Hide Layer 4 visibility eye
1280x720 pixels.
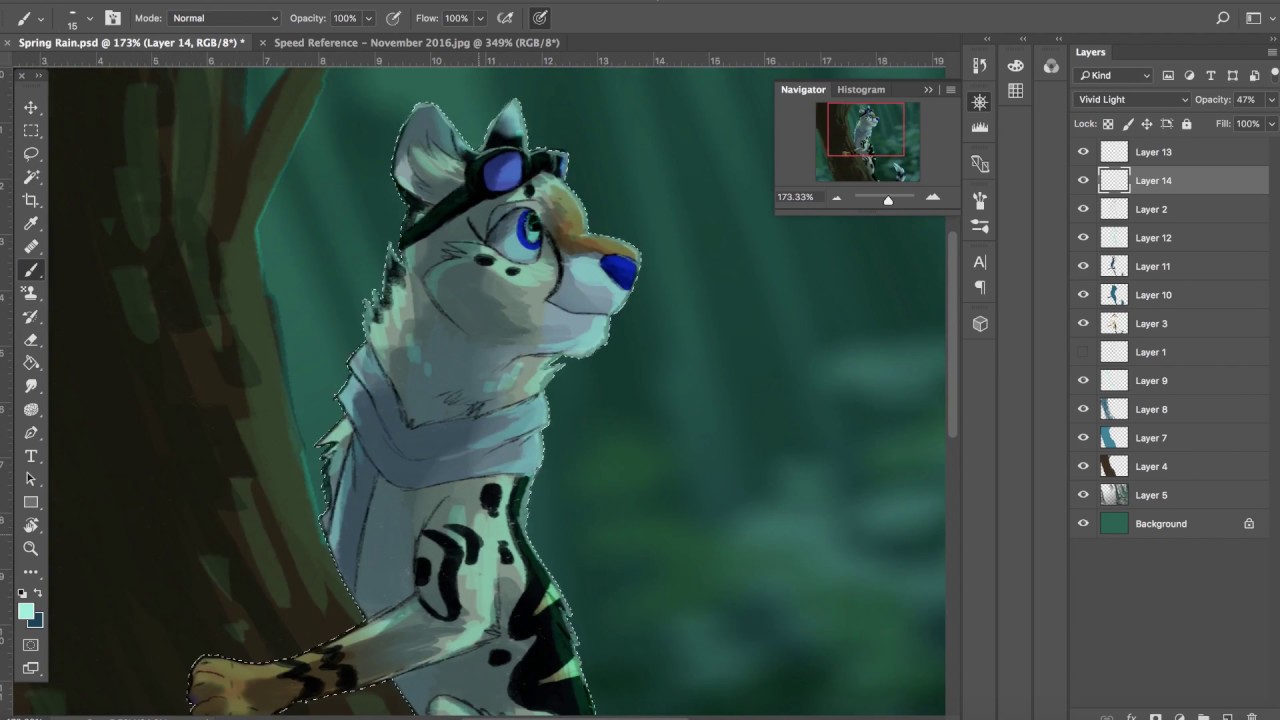tap(1083, 466)
